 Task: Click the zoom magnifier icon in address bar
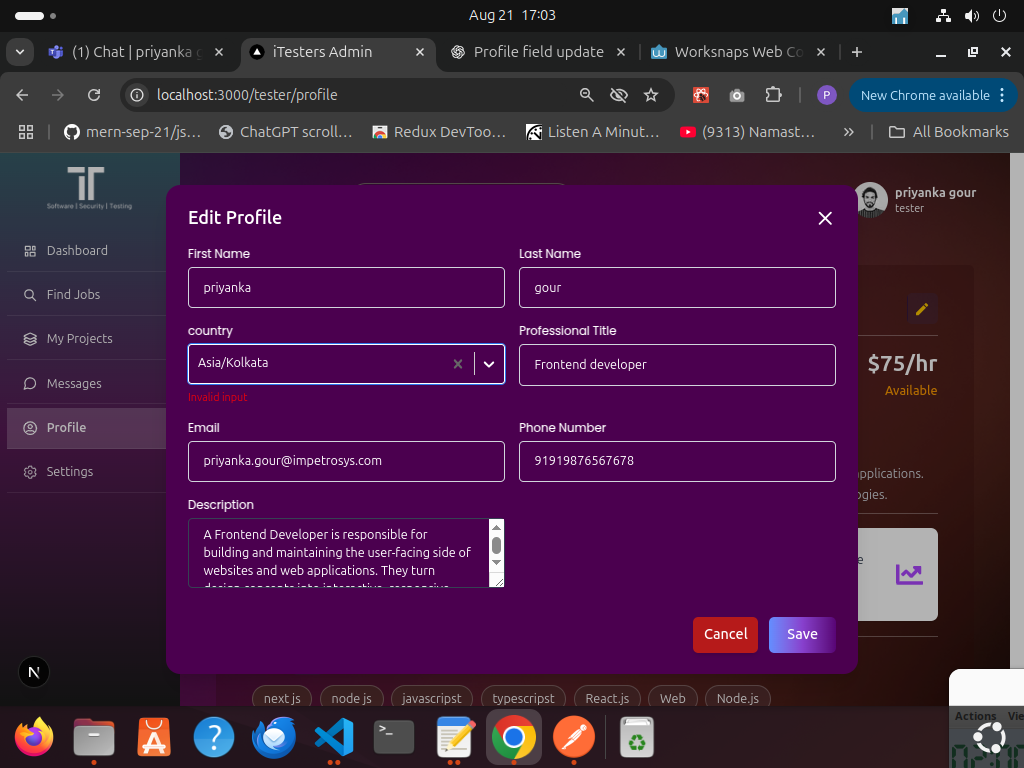coord(587,95)
